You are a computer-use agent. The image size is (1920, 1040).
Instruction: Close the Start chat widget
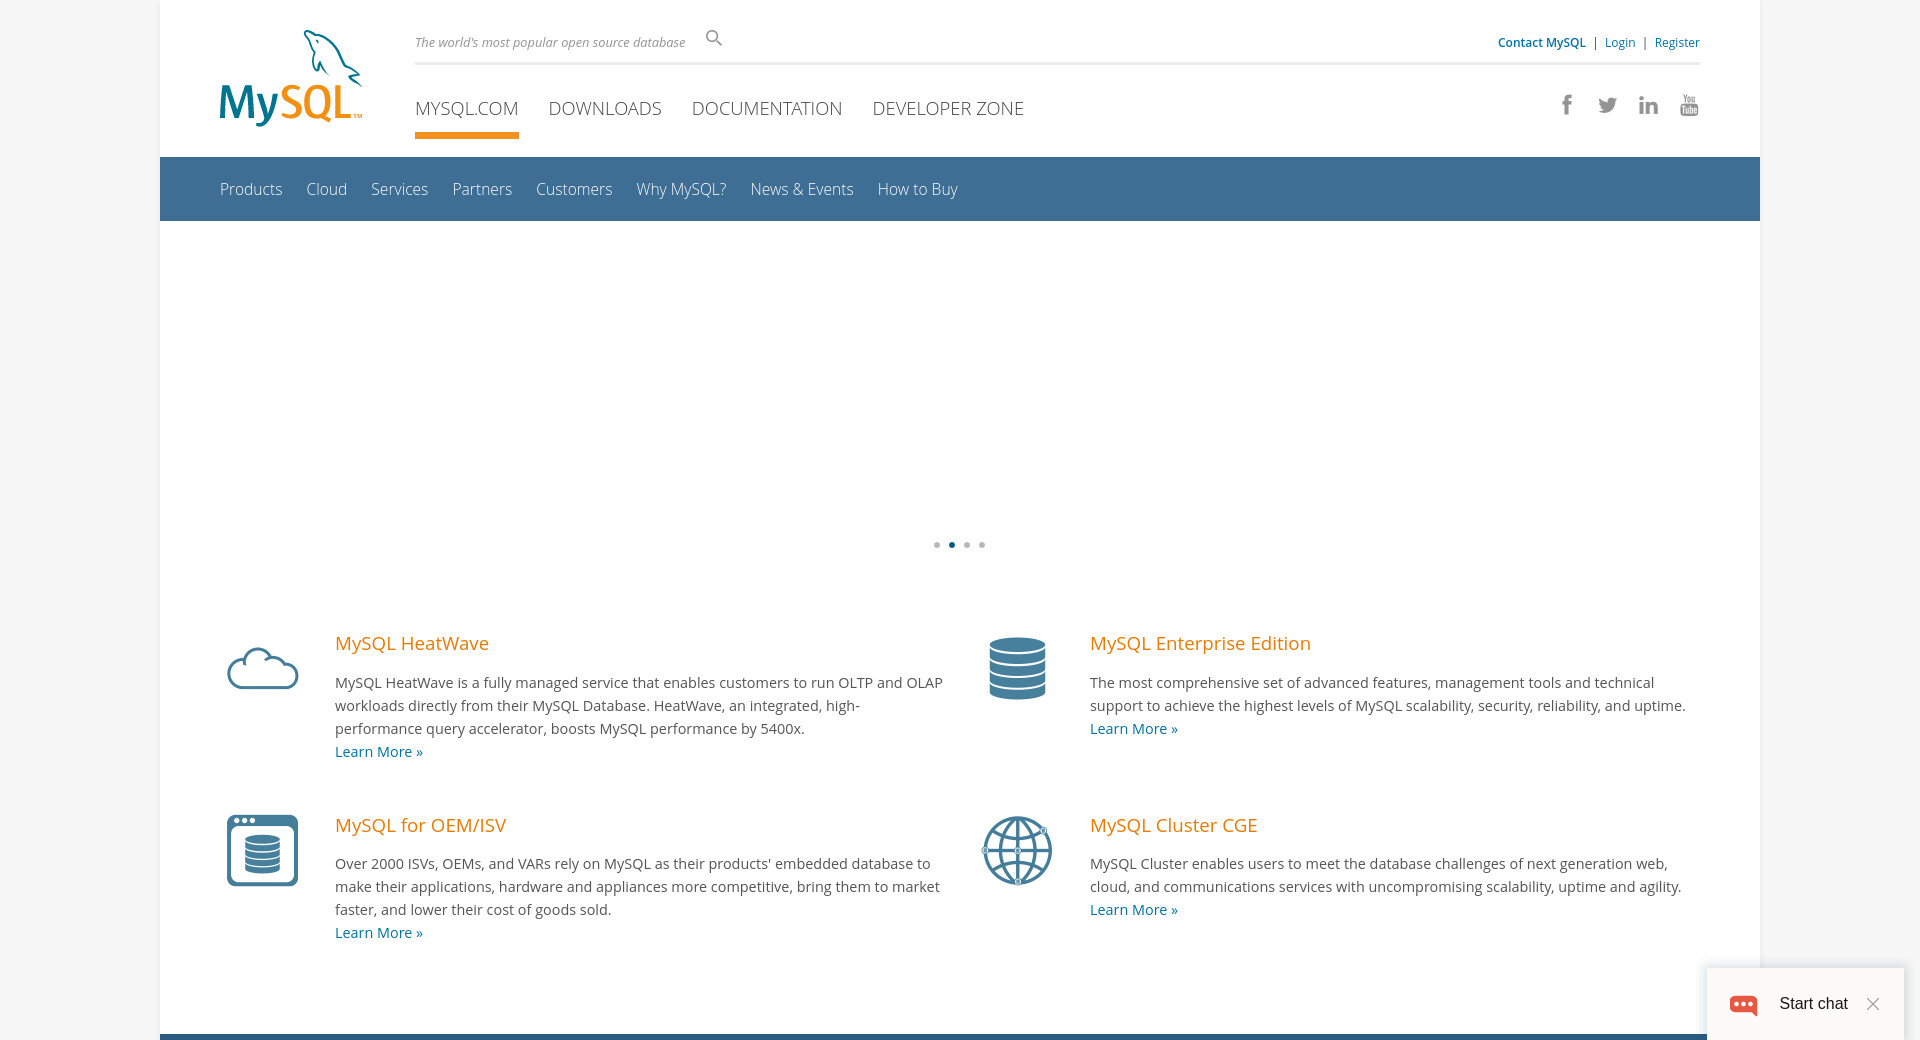[x=1873, y=1004]
